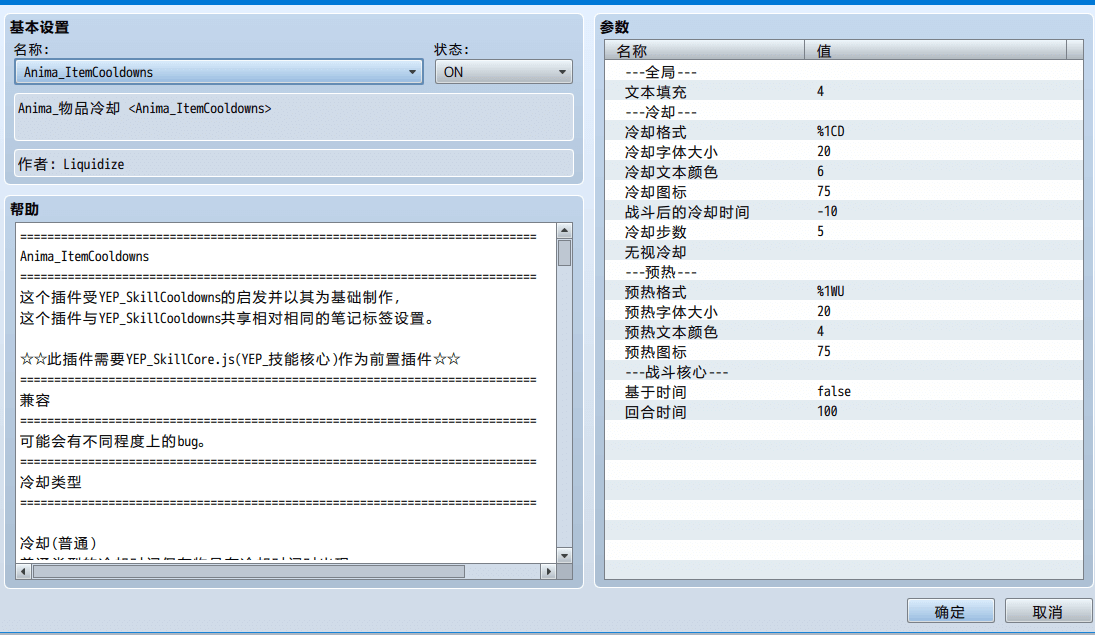Select the 预热文本颜色 parameter row
The image size is (1095, 635).
tap(844, 332)
